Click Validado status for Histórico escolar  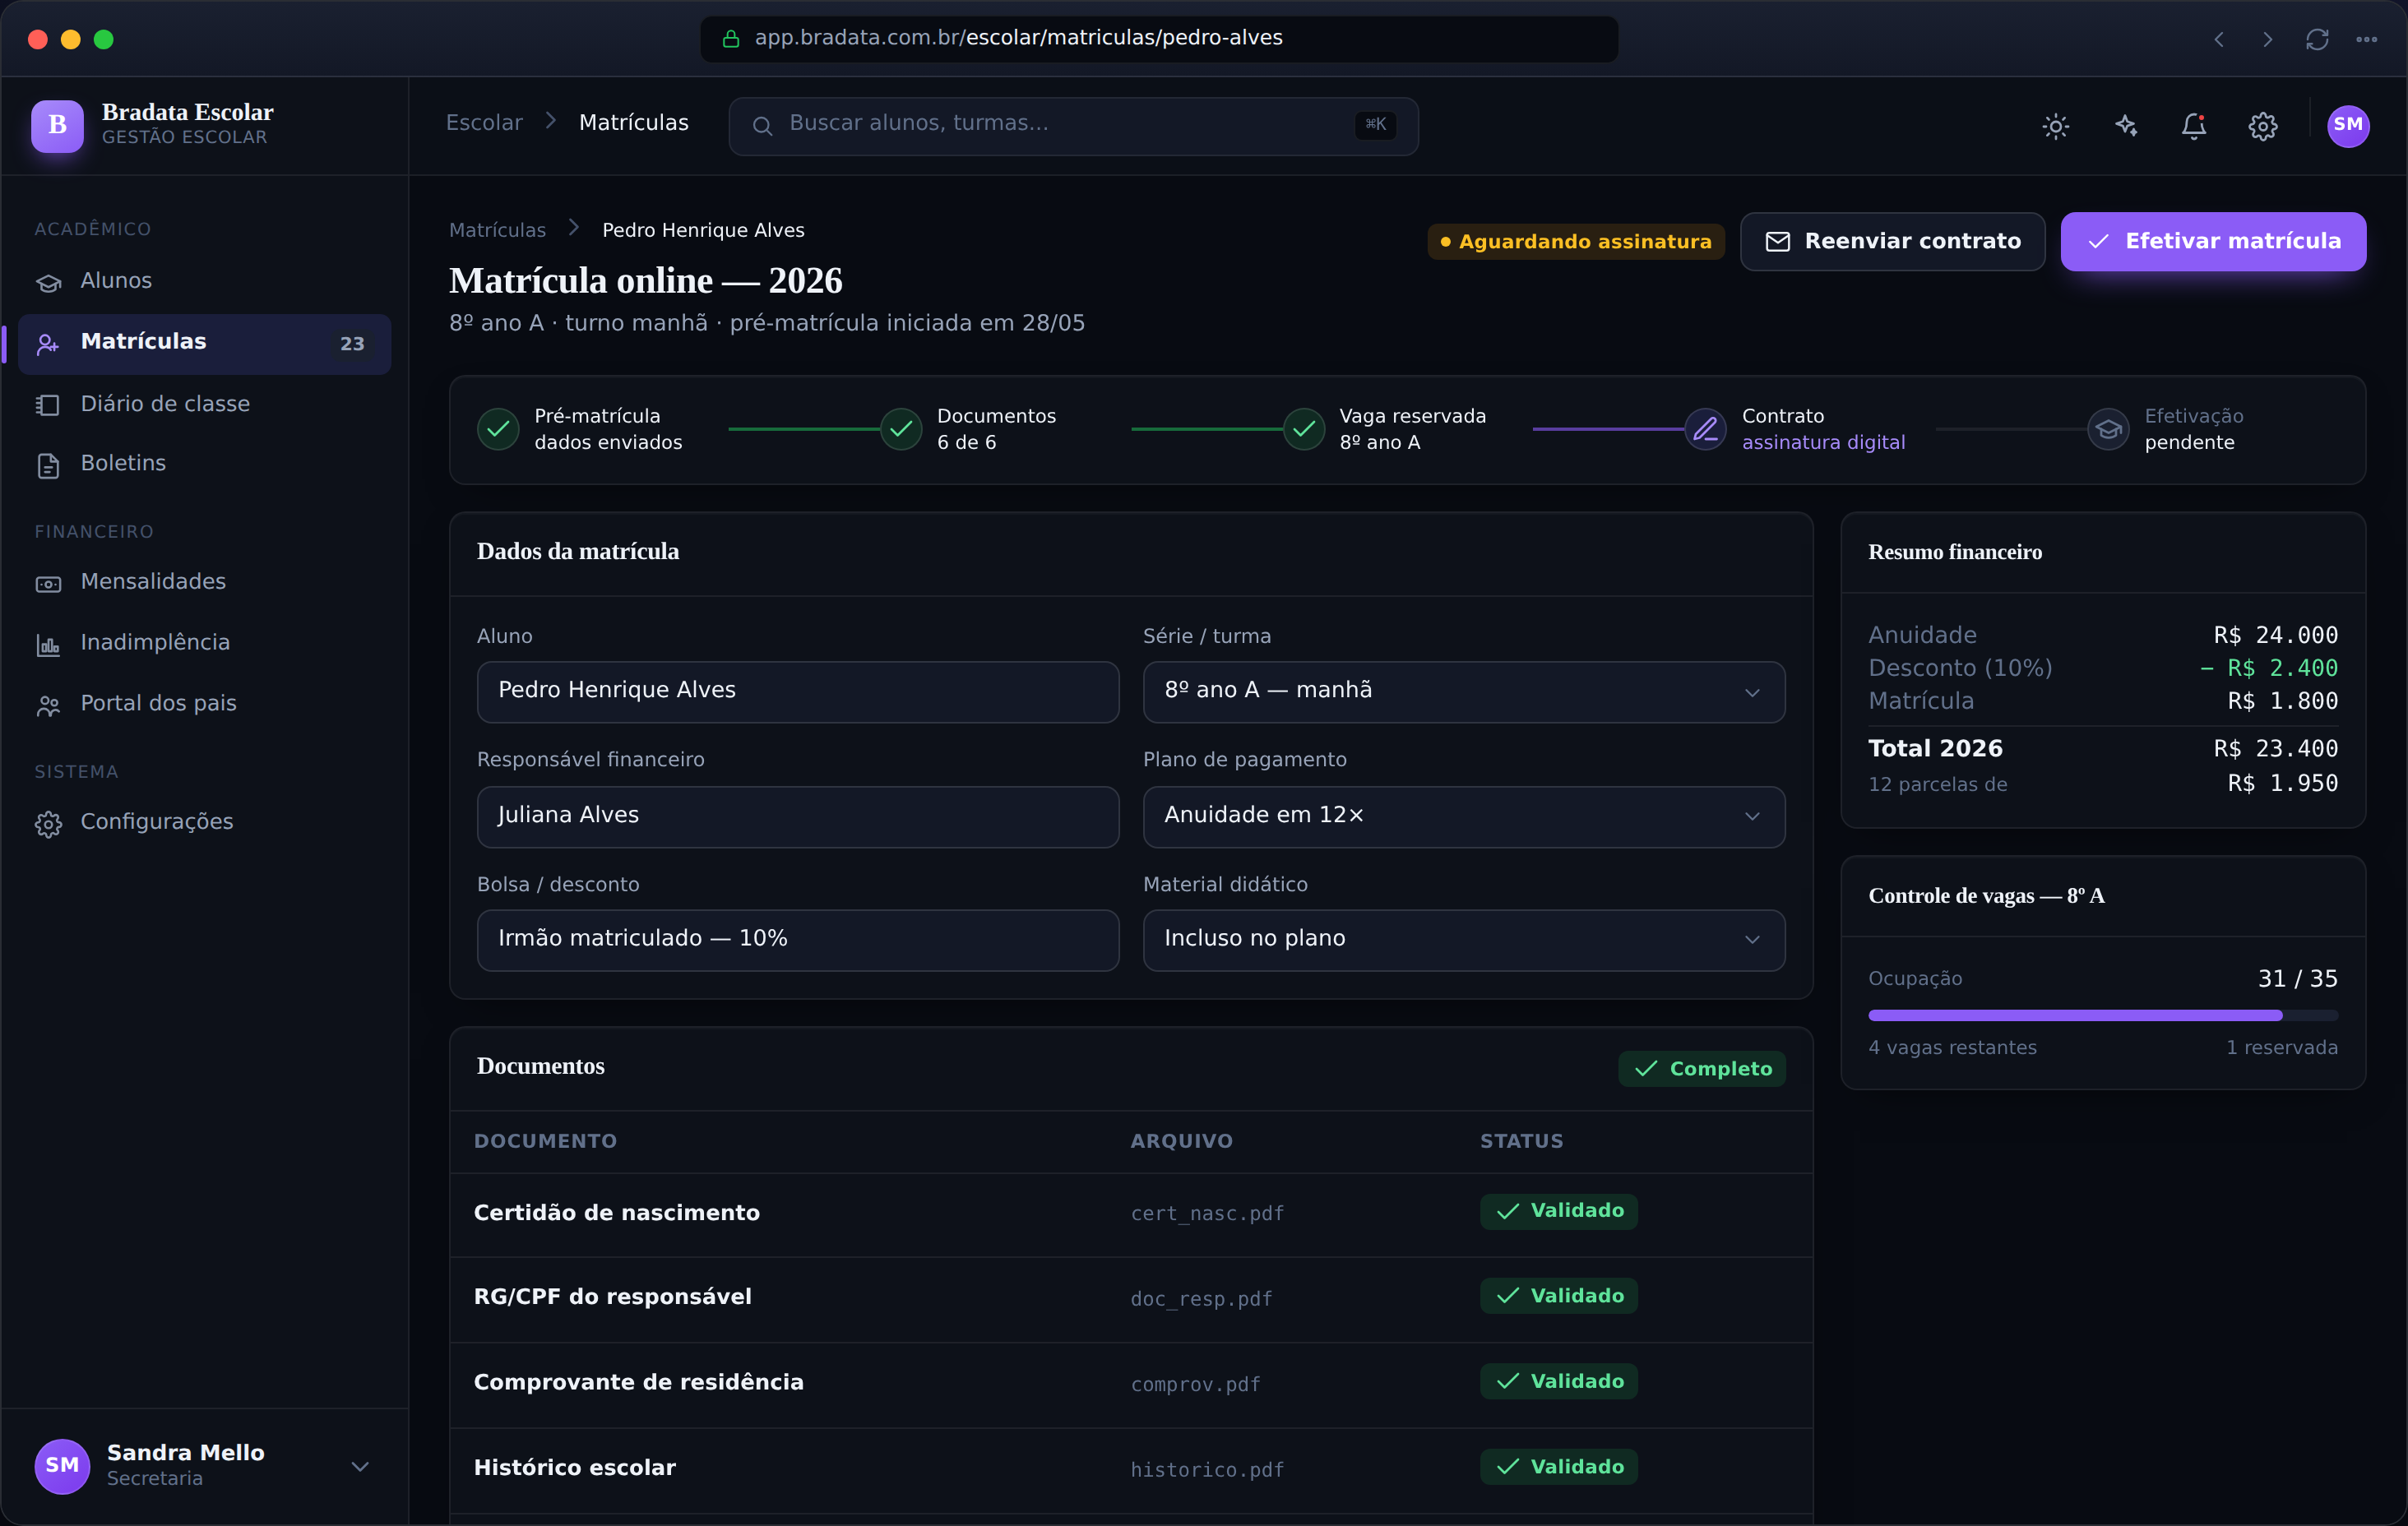click(1558, 1467)
